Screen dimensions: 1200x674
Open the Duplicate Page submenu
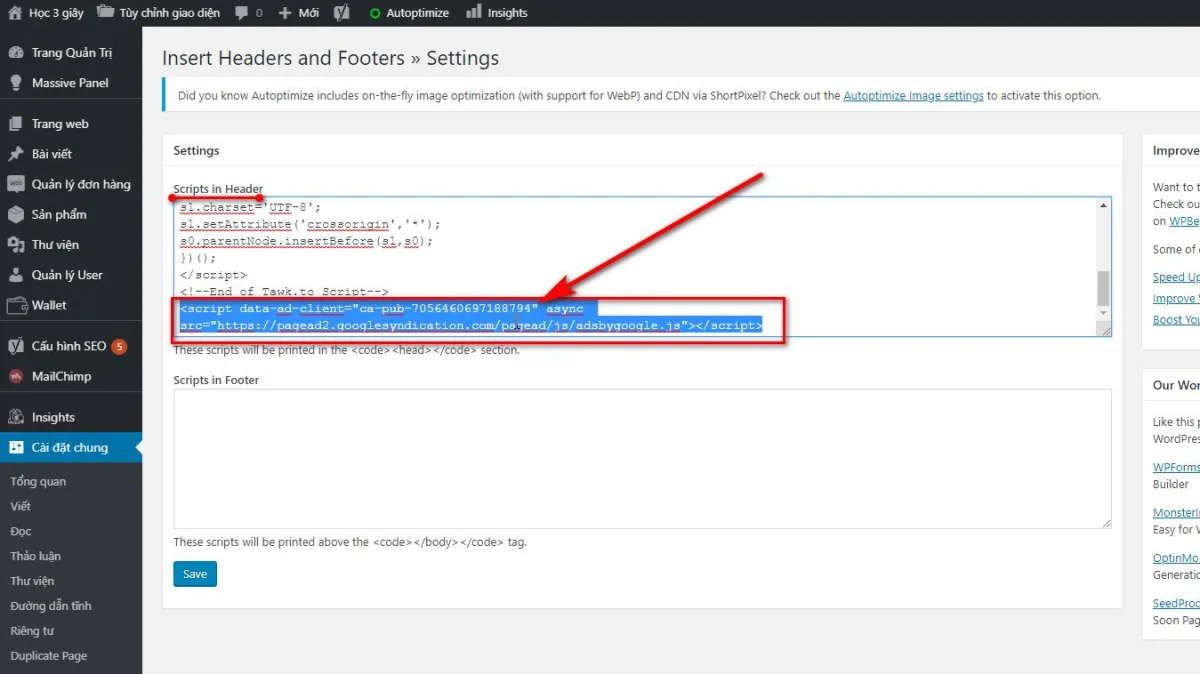[x=49, y=656]
